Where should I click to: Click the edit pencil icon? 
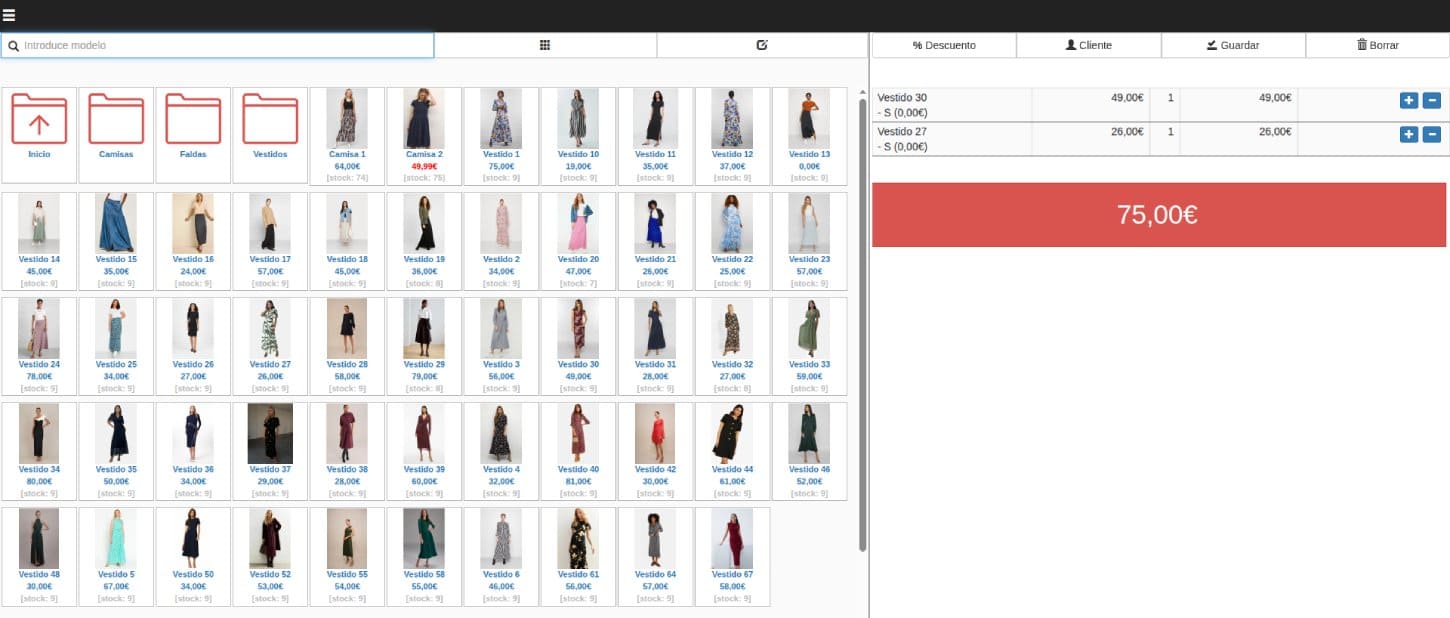(762, 45)
